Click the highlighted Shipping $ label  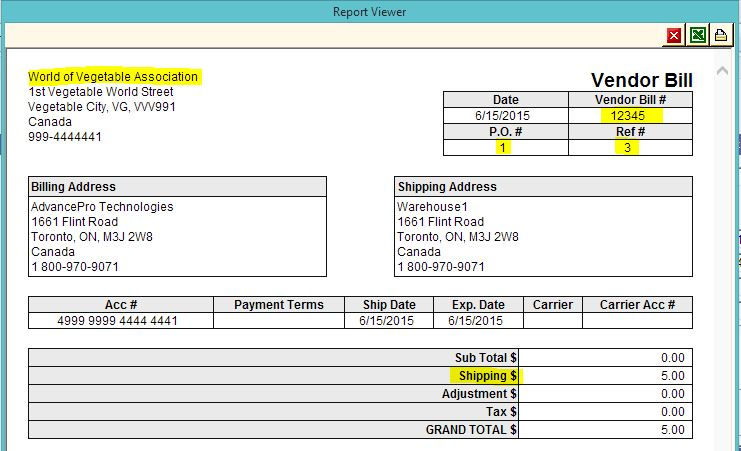(x=488, y=376)
